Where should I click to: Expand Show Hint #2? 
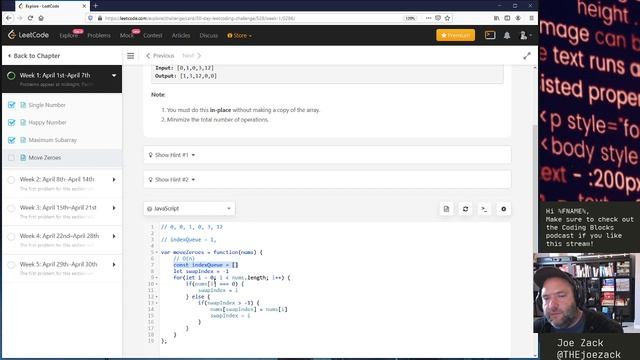pos(327,180)
